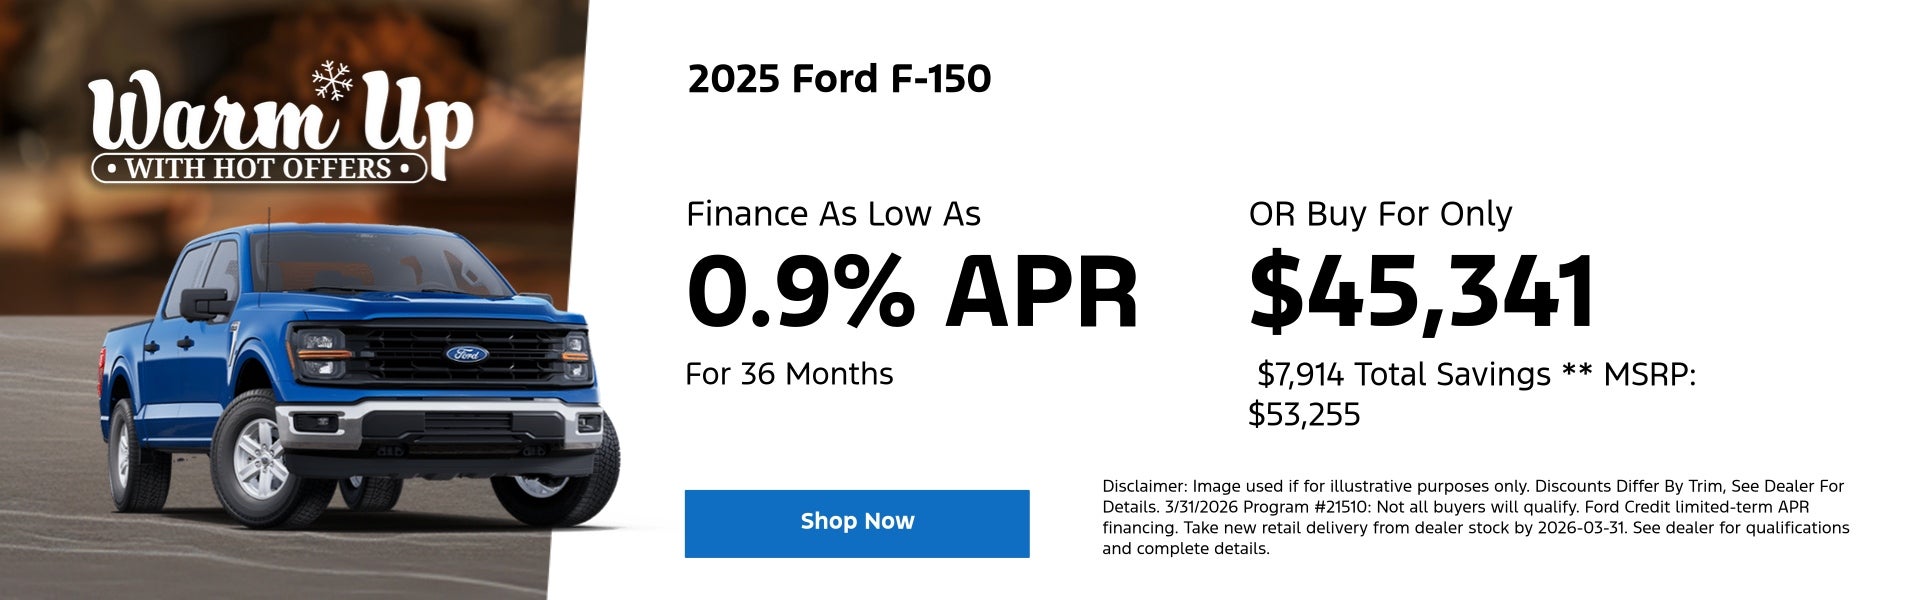This screenshot has width=1920, height=600.
Task: Click the disclaimer paragraph
Action: tap(1475, 517)
